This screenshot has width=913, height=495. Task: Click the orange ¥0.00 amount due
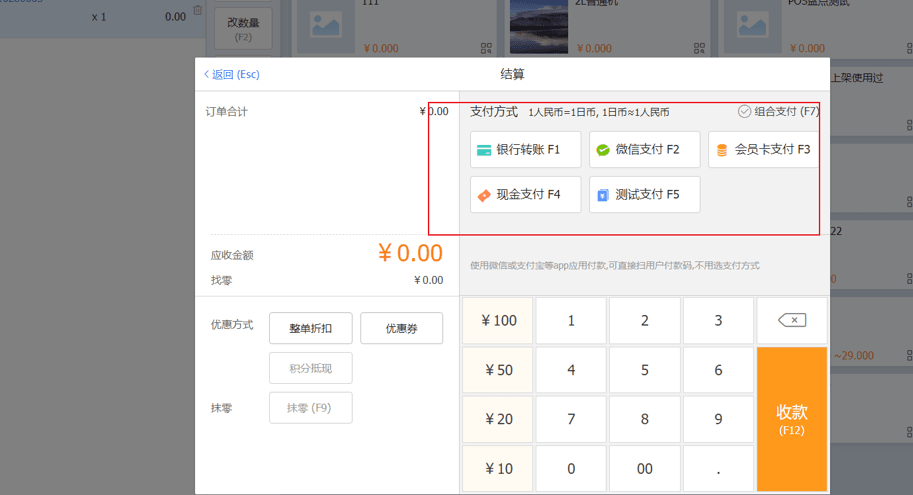click(x=411, y=253)
